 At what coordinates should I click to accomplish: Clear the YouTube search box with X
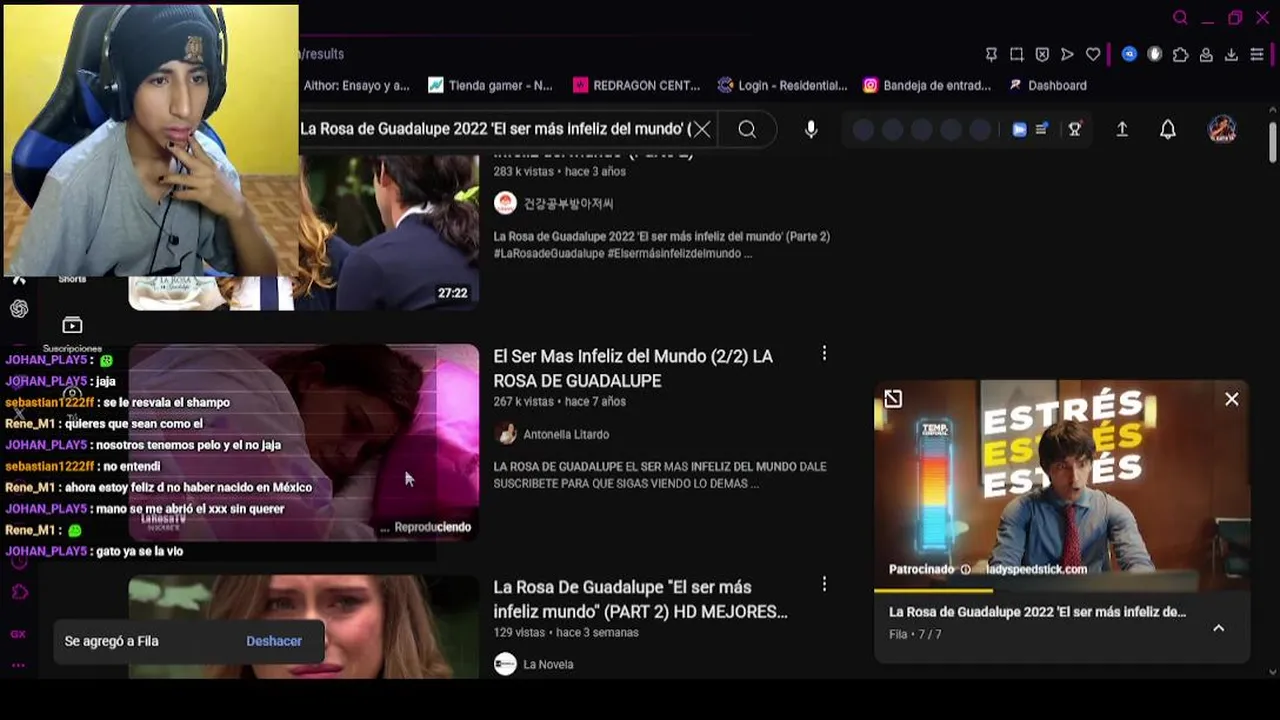pos(702,129)
